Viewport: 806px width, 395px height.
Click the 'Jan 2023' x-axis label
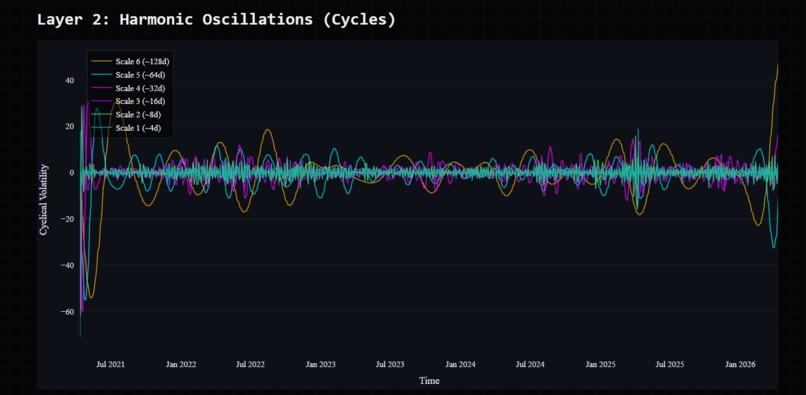320,364
